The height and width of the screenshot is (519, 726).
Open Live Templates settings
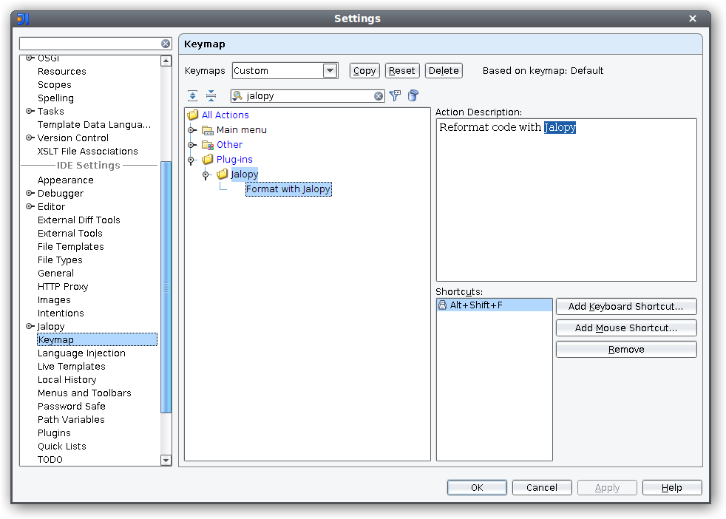71,367
